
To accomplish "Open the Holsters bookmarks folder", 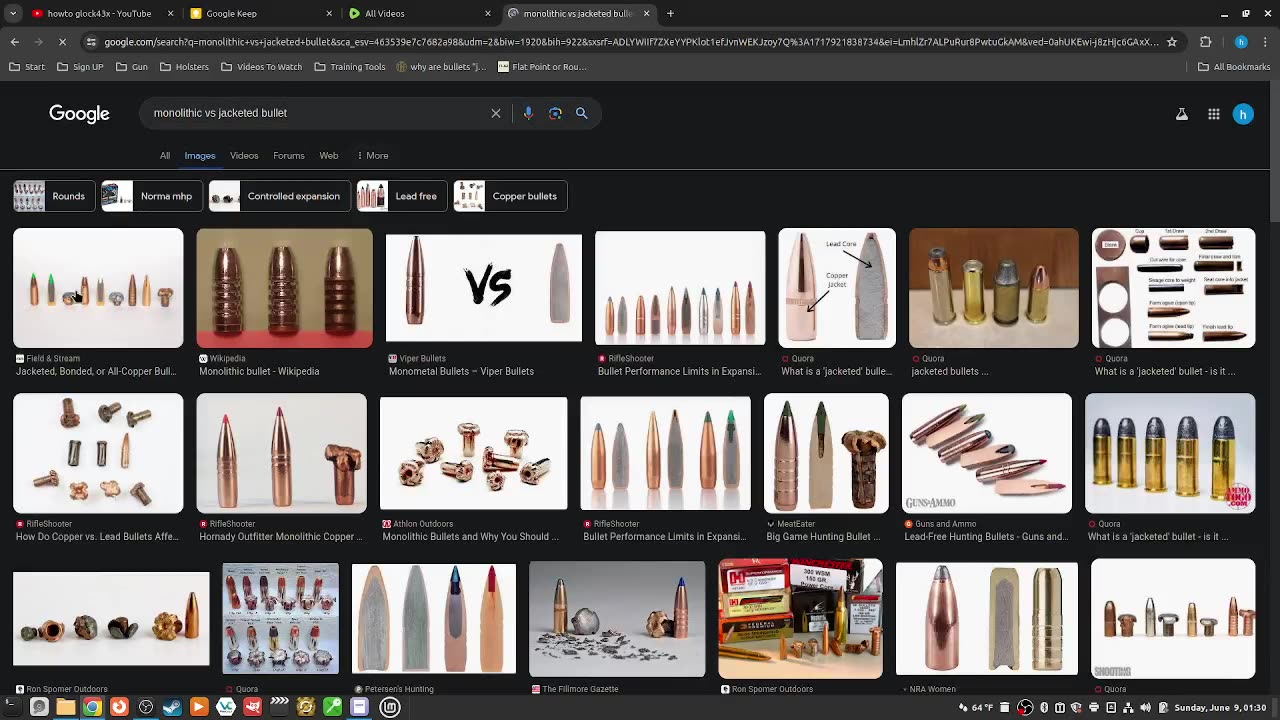I will click(184, 67).
